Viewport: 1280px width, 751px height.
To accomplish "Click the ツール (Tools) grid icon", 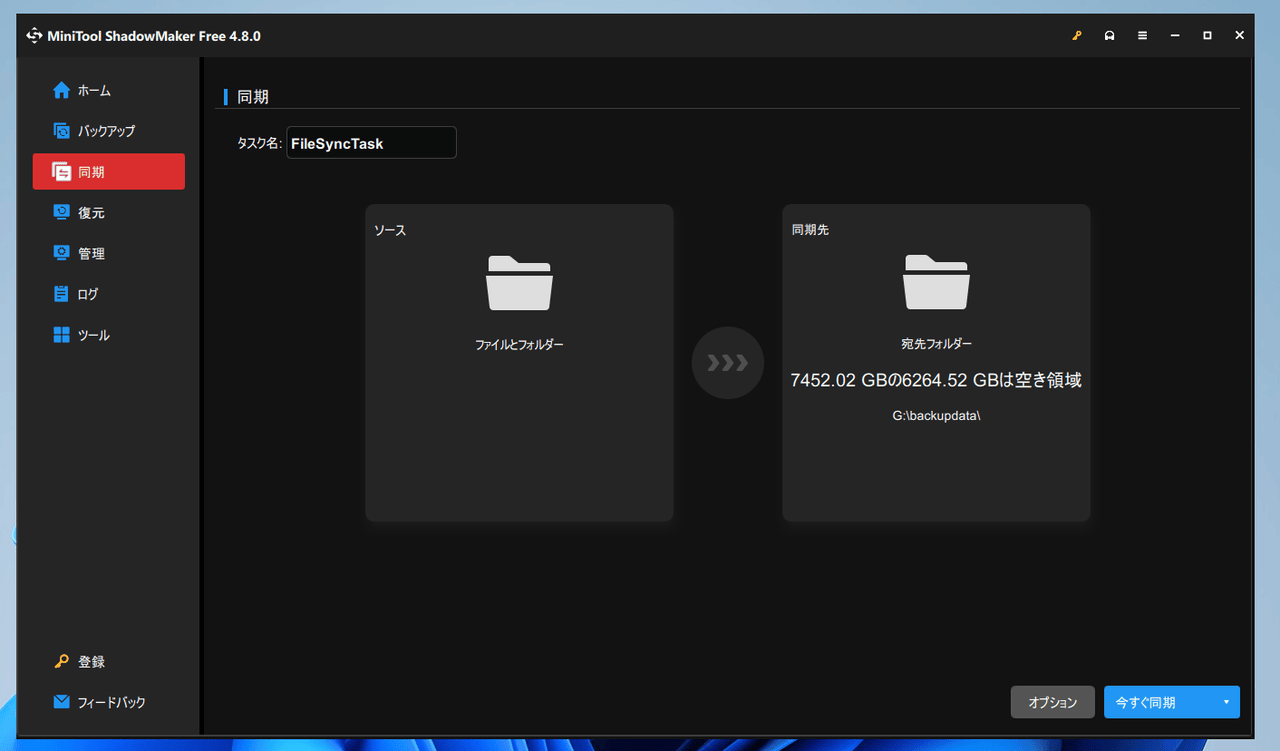I will coord(62,335).
